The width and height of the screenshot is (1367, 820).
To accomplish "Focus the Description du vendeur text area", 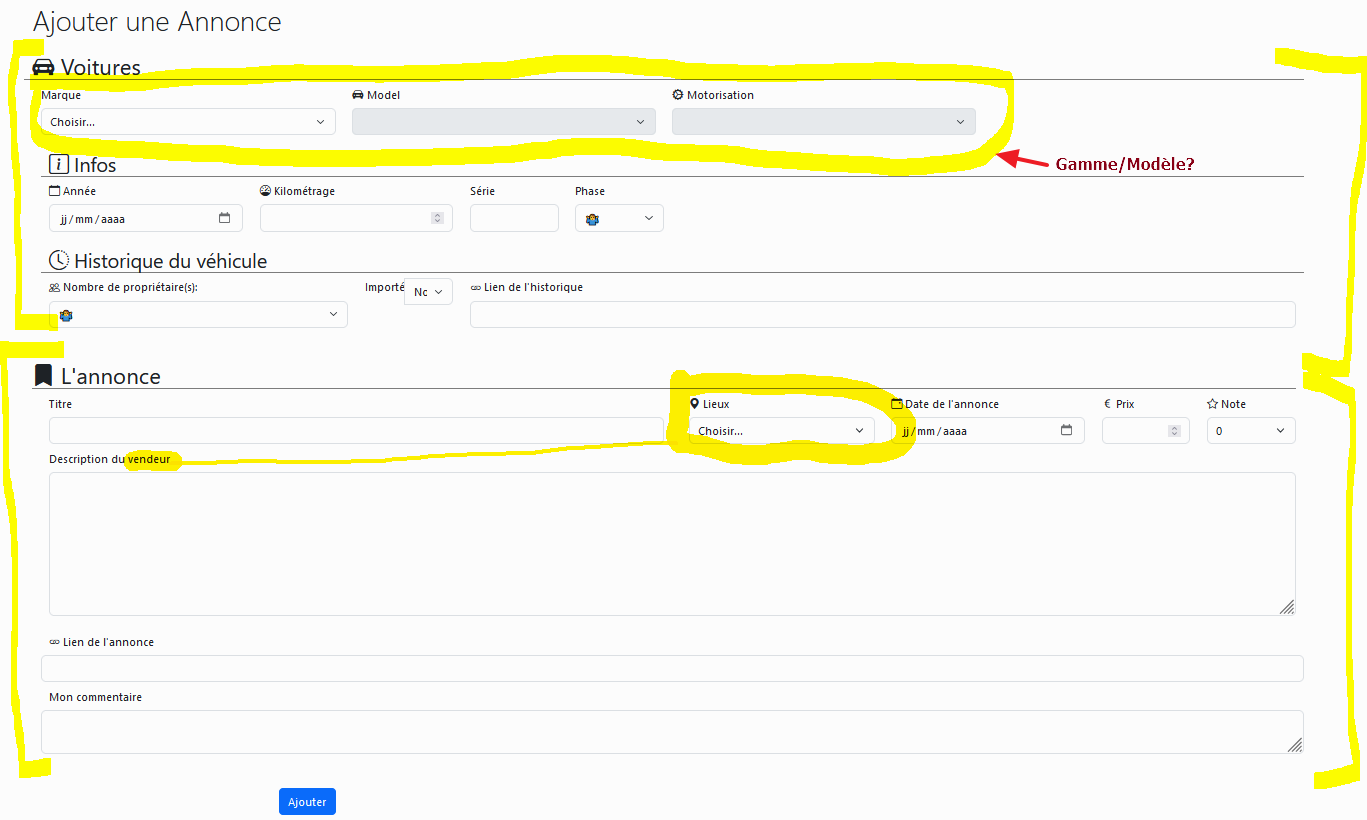I will [672, 543].
